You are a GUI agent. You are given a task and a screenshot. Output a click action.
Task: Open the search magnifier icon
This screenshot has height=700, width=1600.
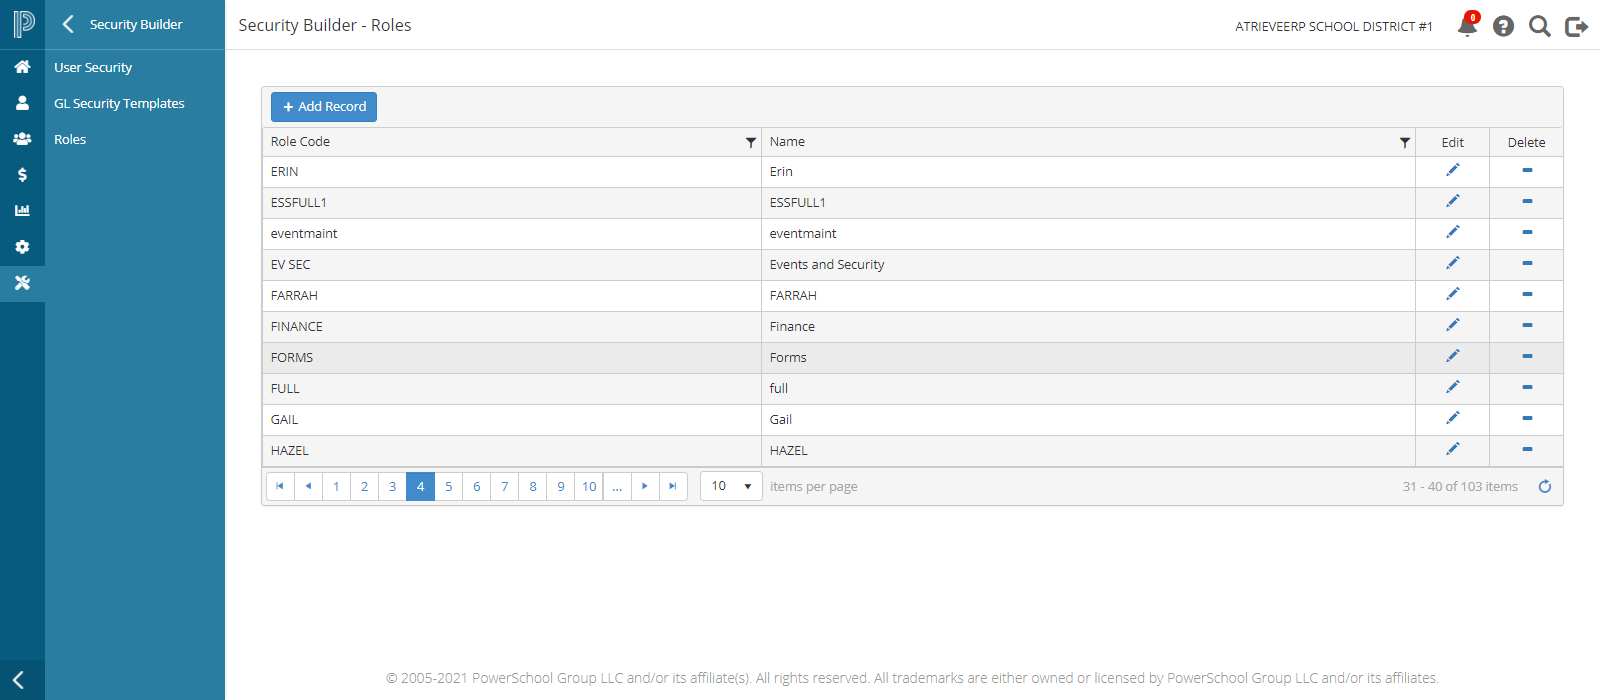coord(1540,26)
